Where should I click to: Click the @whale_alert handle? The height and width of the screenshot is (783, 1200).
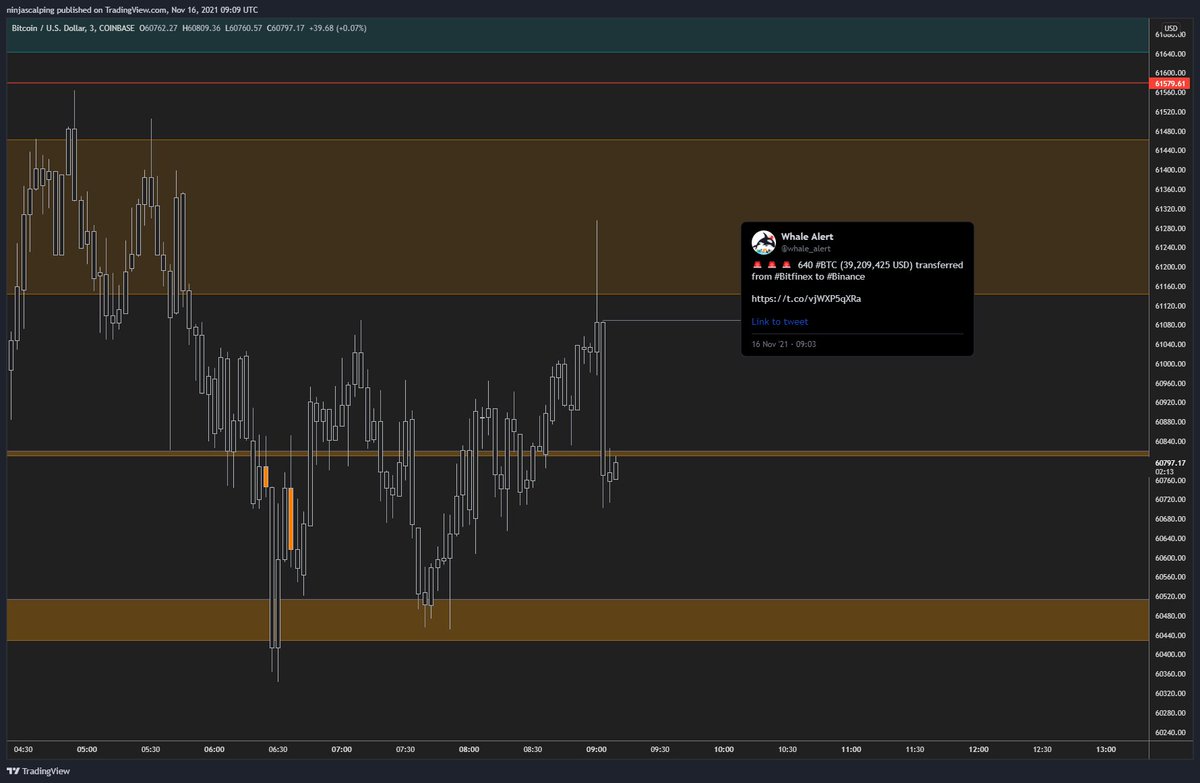[x=806, y=248]
